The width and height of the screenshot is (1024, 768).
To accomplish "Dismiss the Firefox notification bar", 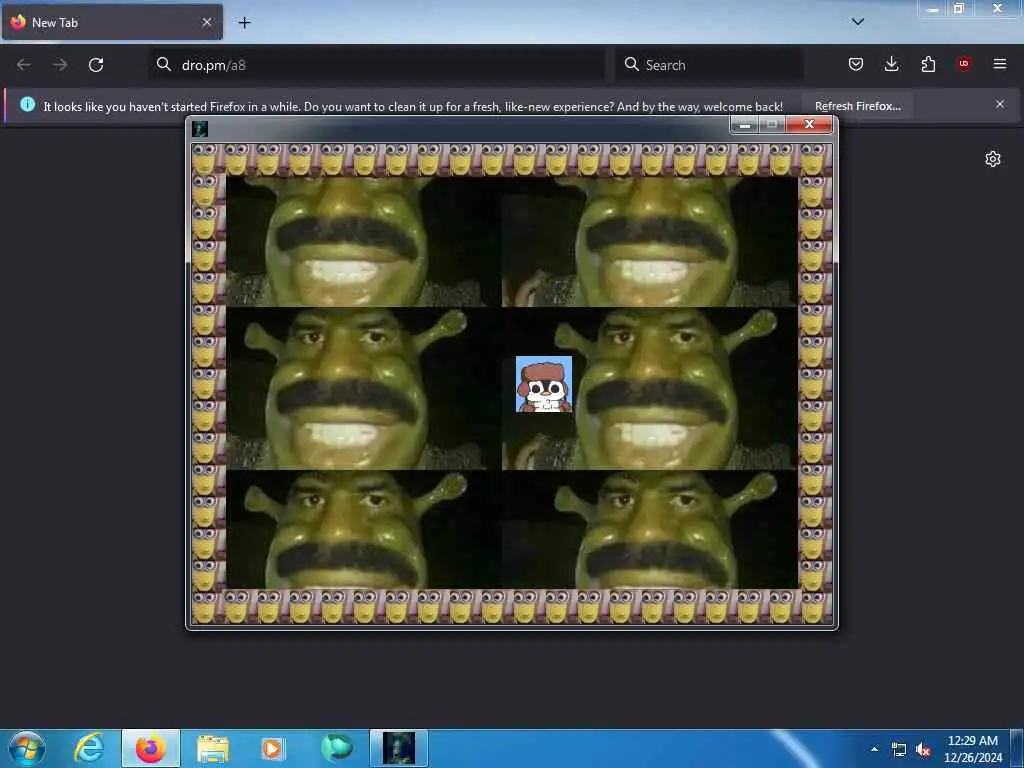I will (x=1000, y=104).
